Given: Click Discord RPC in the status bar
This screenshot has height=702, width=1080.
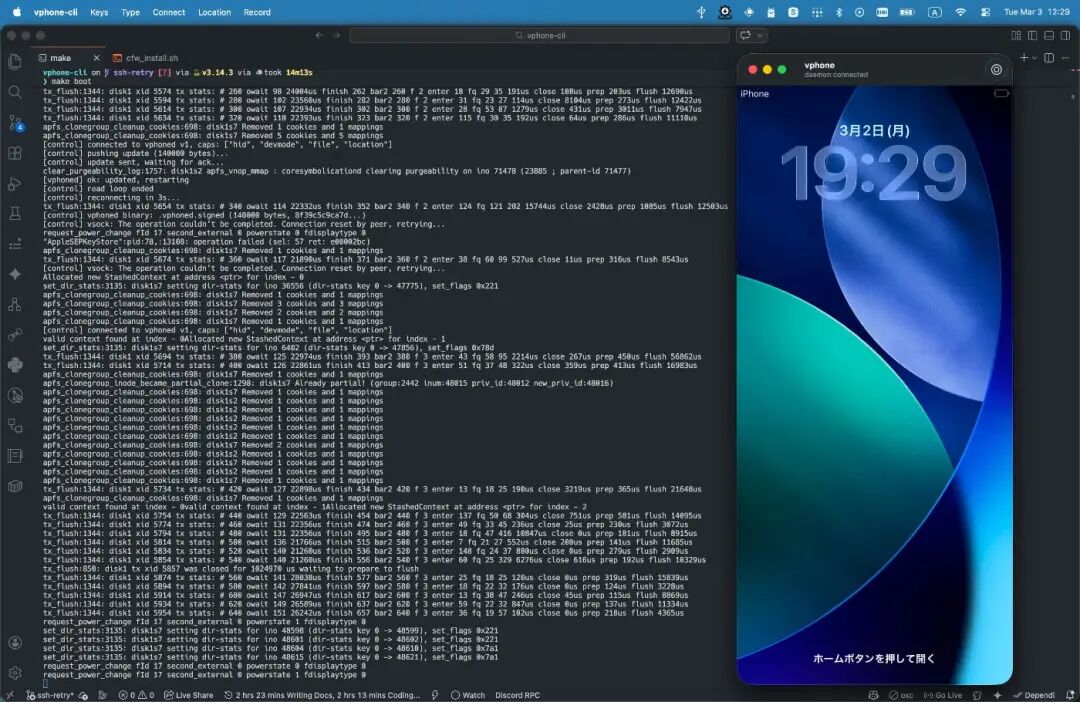Looking at the screenshot, I should (x=517, y=695).
